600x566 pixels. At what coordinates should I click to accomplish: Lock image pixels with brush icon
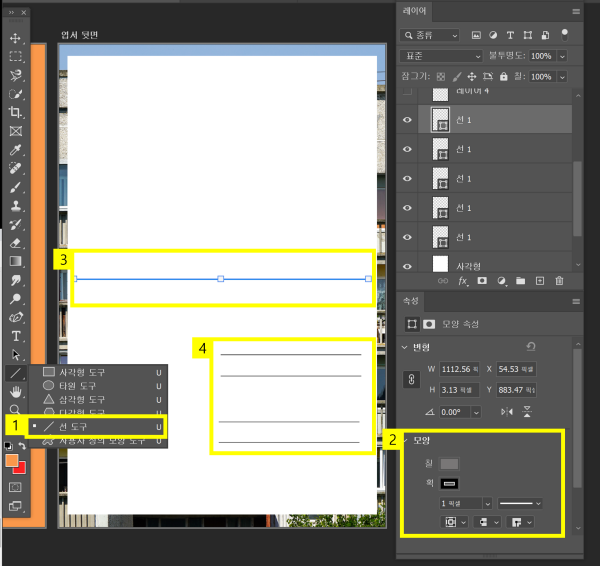[x=457, y=77]
